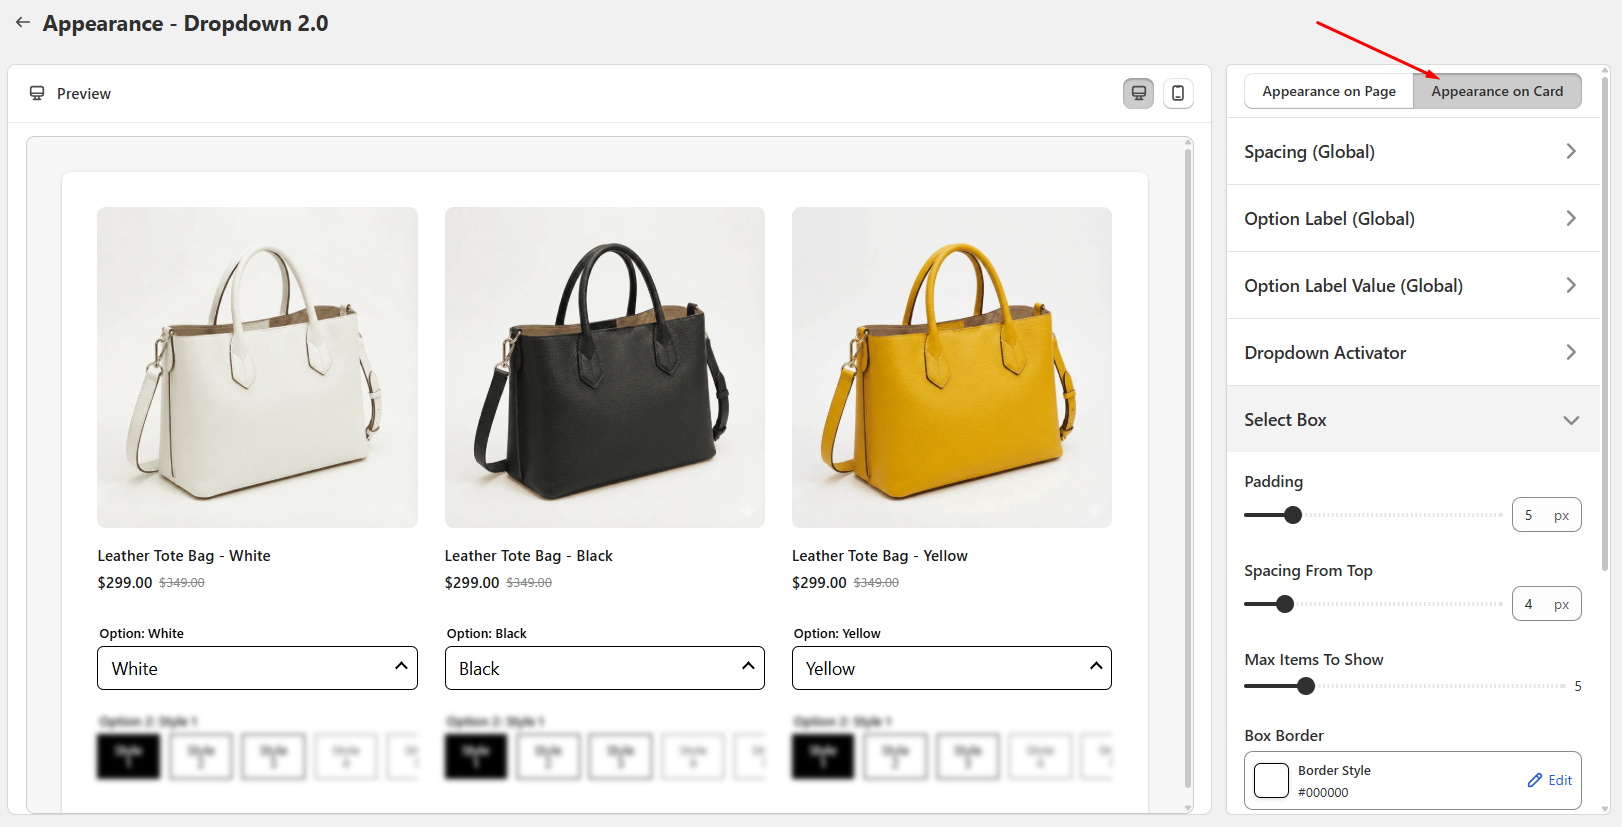1622x827 pixels.
Task: Open the White option dropdown
Action: [x=257, y=668]
